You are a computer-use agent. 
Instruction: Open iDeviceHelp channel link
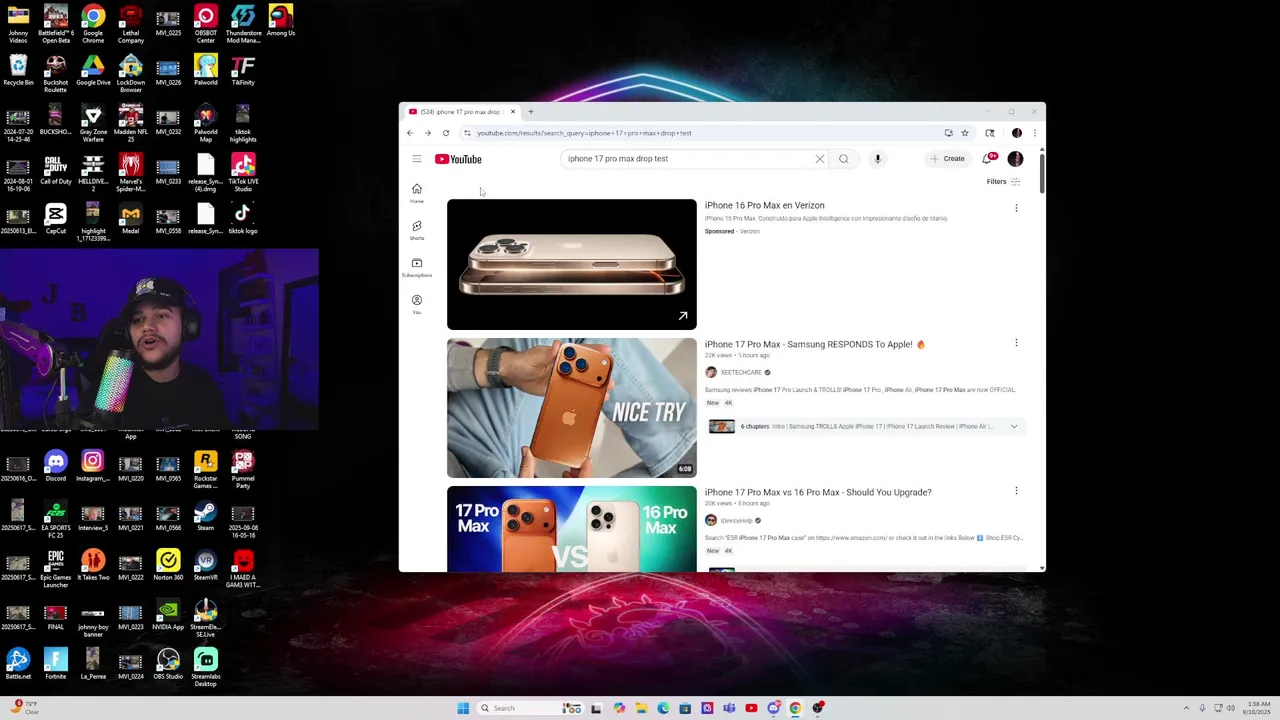(x=736, y=521)
